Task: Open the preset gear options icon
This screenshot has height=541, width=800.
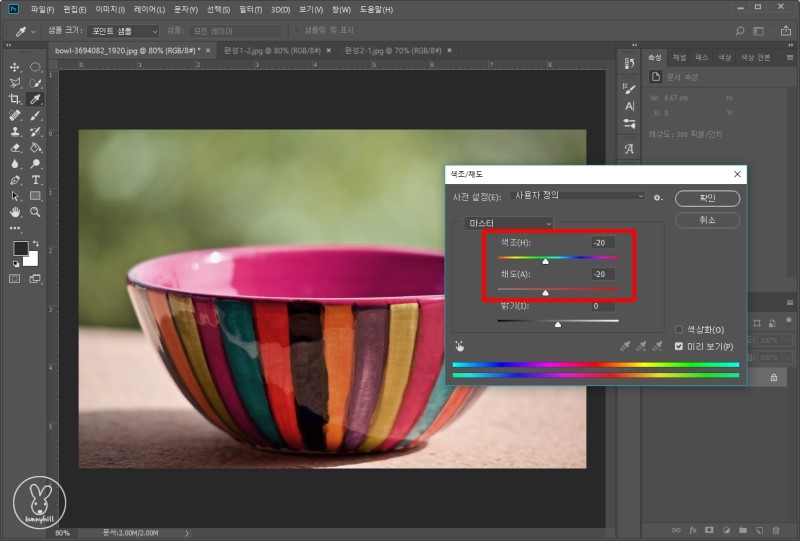Action: pyautogui.click(x=658, y=198)
